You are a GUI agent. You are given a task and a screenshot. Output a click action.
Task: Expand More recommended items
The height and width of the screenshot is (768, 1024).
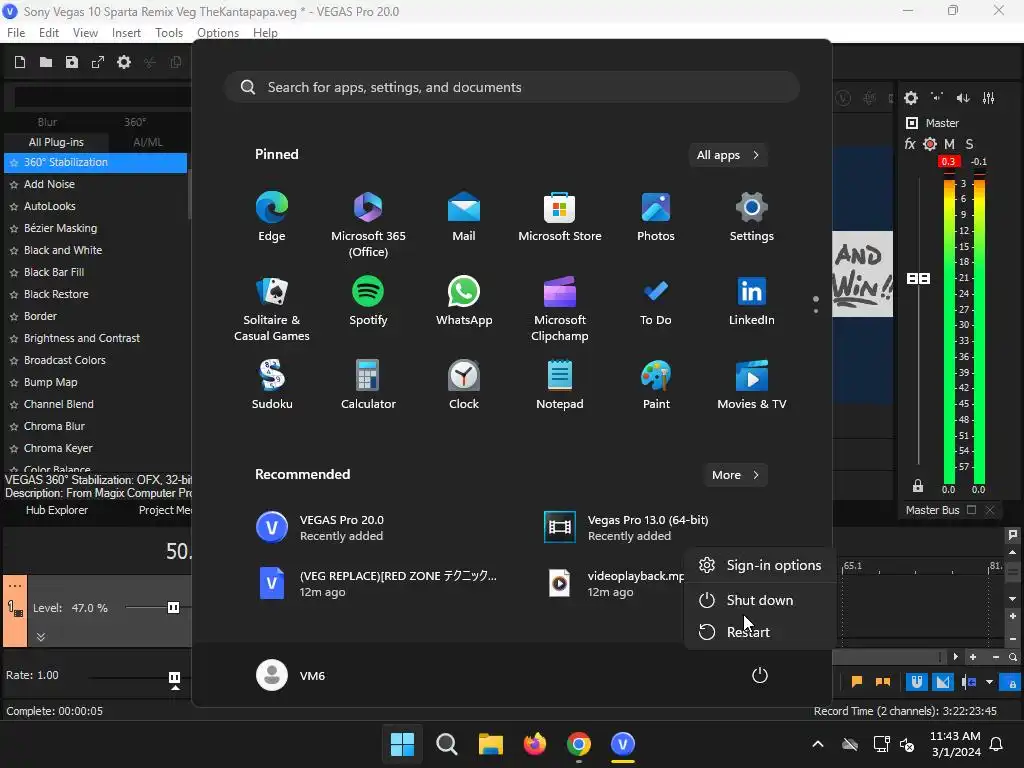[x=735, y=475]
